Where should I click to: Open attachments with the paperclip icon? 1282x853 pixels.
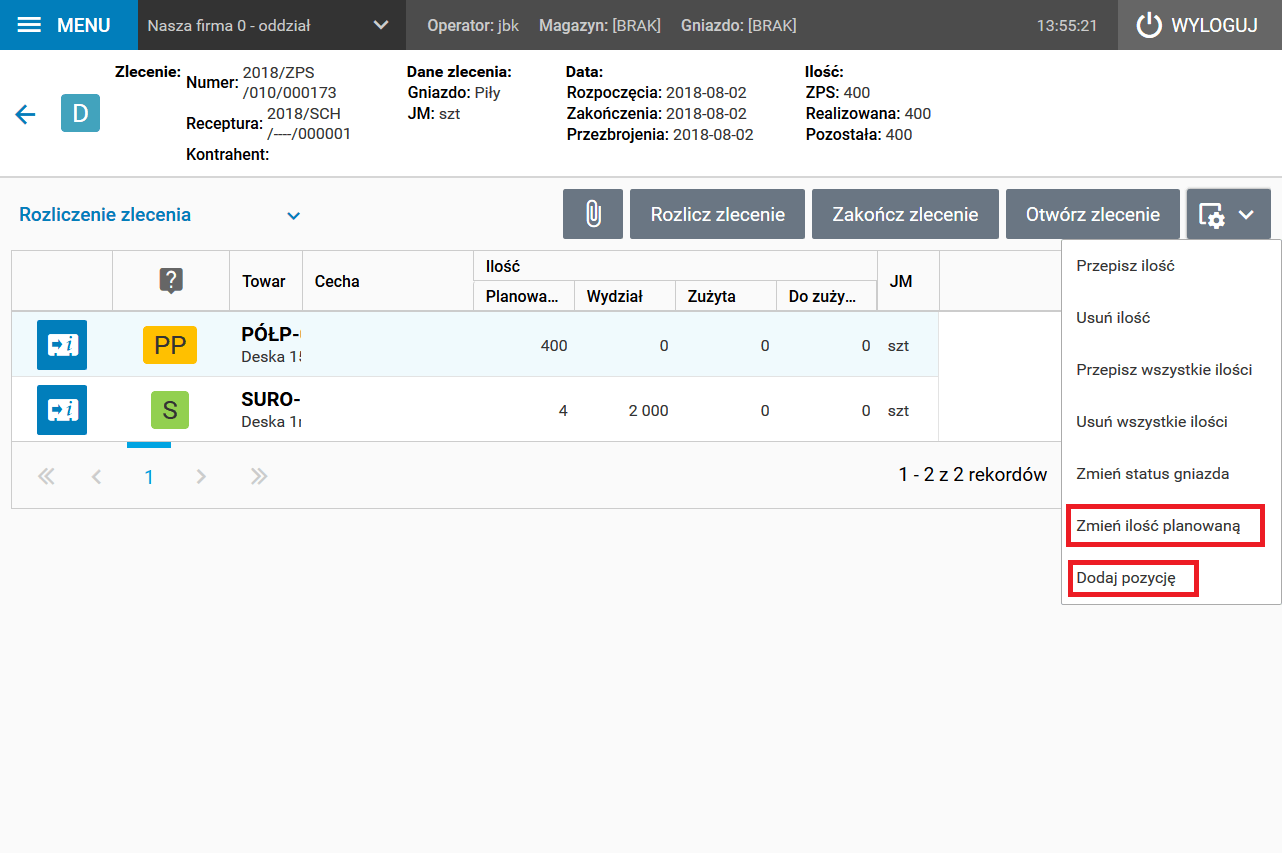point(593,214)
